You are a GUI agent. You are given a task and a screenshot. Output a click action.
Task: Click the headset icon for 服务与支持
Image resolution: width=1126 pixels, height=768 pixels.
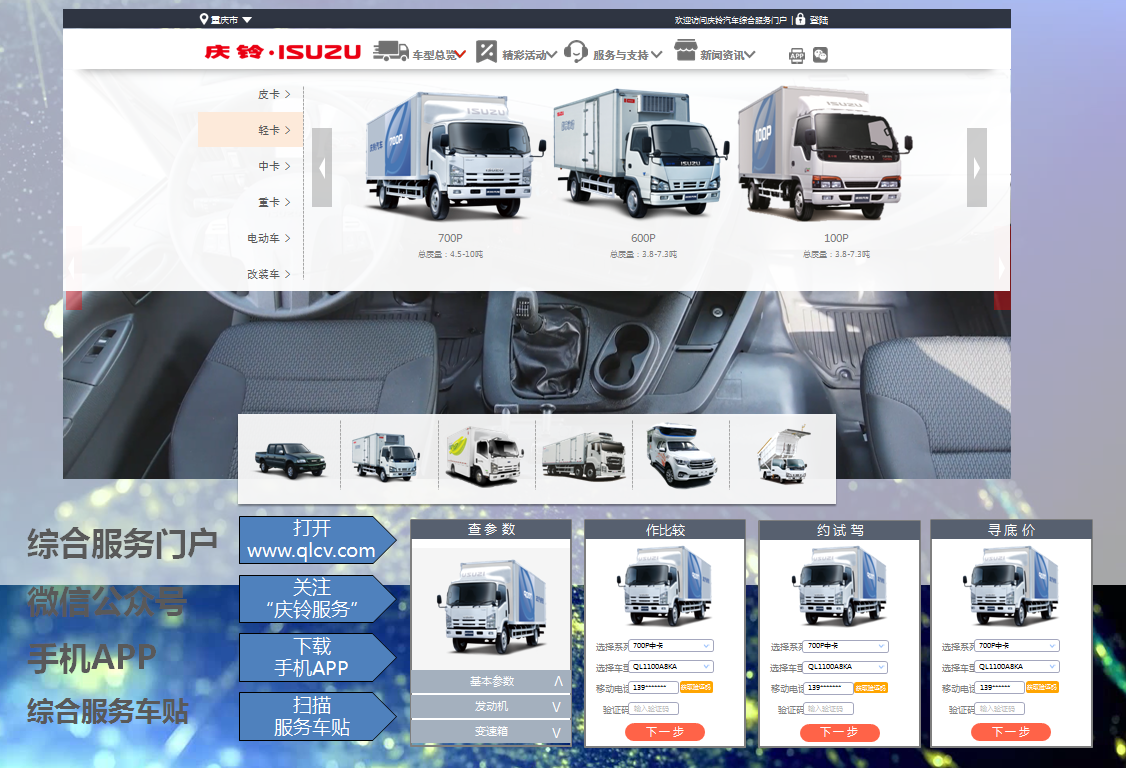coord(576,51)
